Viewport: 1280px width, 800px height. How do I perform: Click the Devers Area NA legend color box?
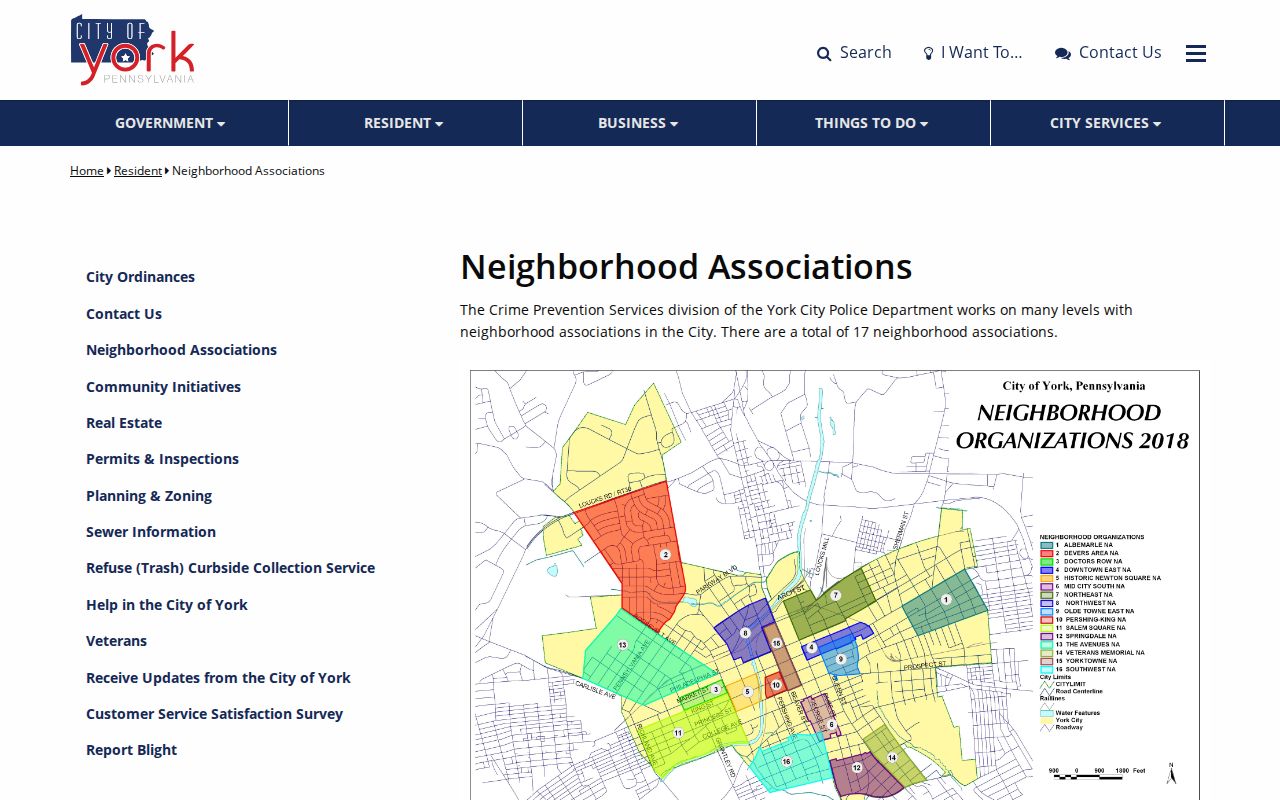tap(1046, 553)
